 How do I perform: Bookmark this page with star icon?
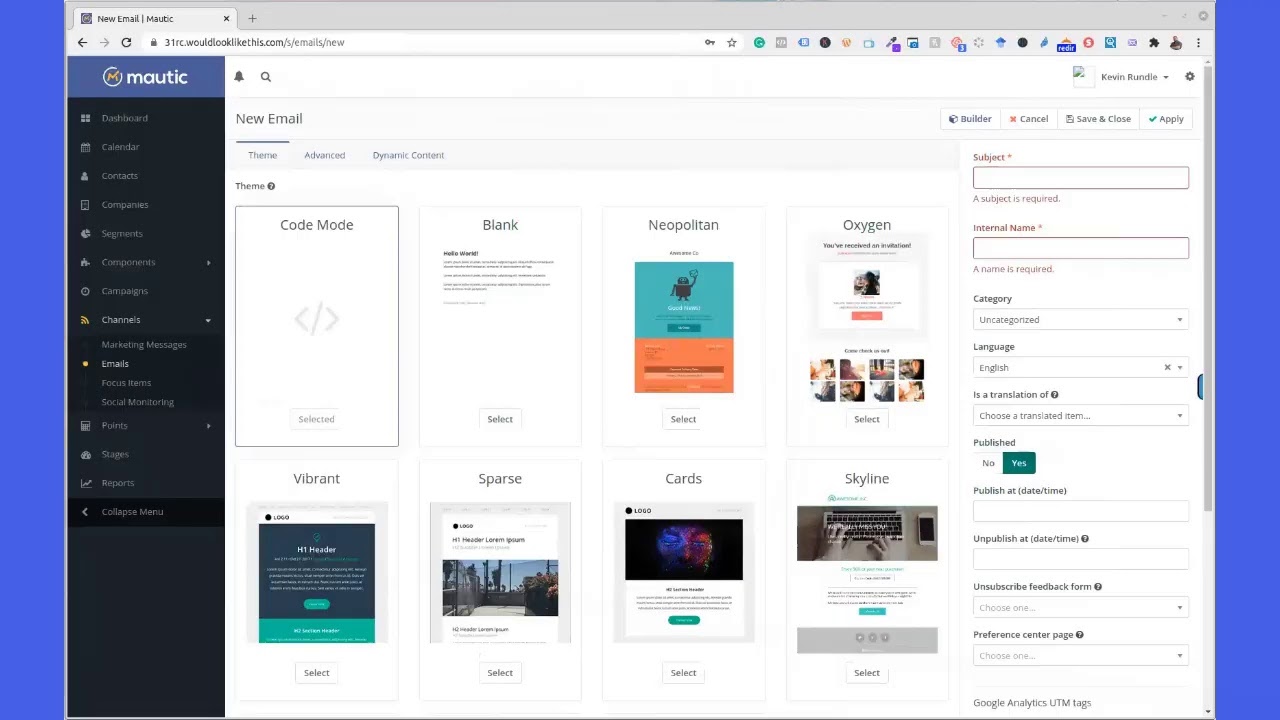click(x=732, y=42)
